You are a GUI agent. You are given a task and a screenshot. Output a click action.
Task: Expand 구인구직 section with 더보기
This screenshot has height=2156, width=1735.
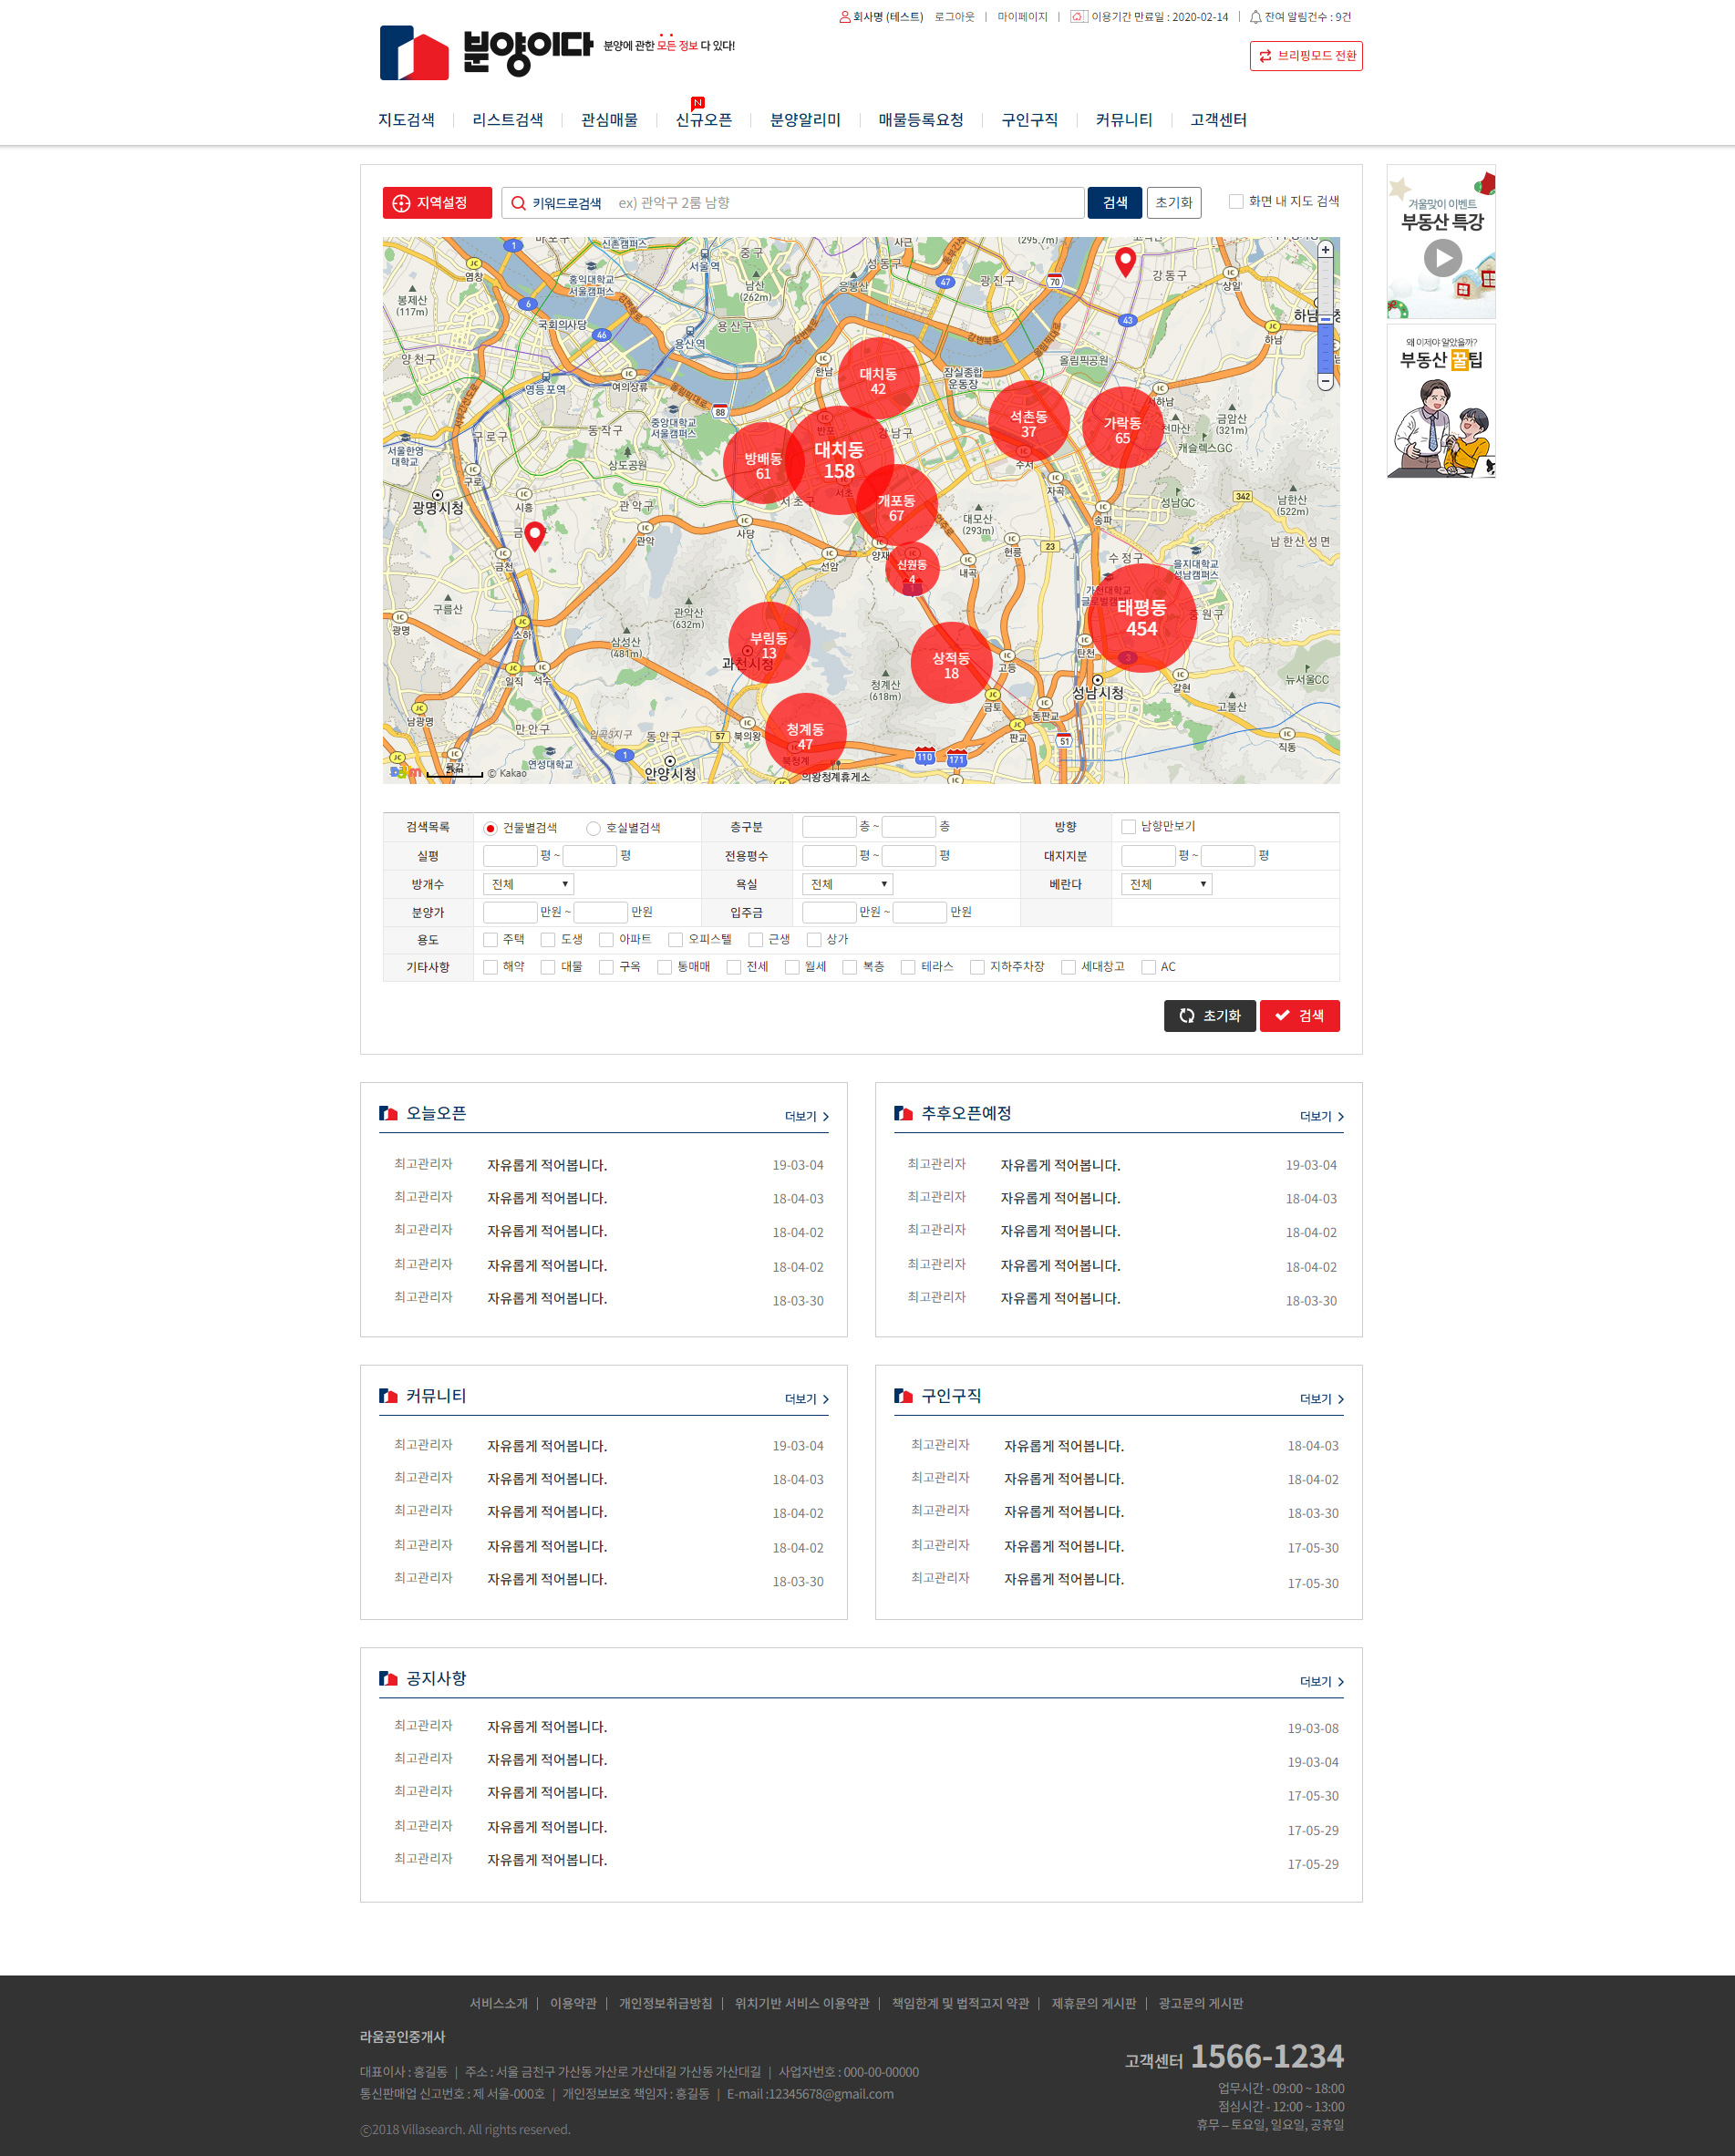pos(1321,1399)
